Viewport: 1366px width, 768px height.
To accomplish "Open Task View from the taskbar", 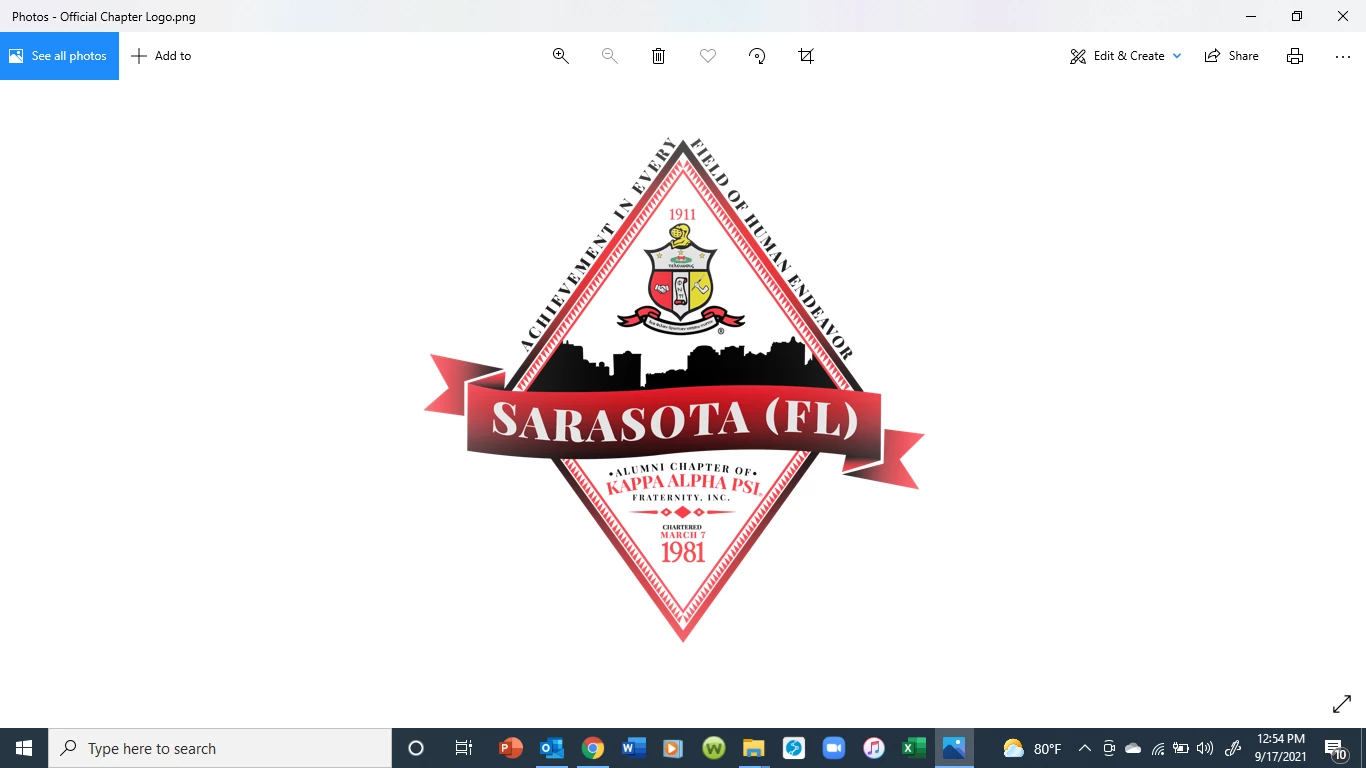I will pos(464,748).
